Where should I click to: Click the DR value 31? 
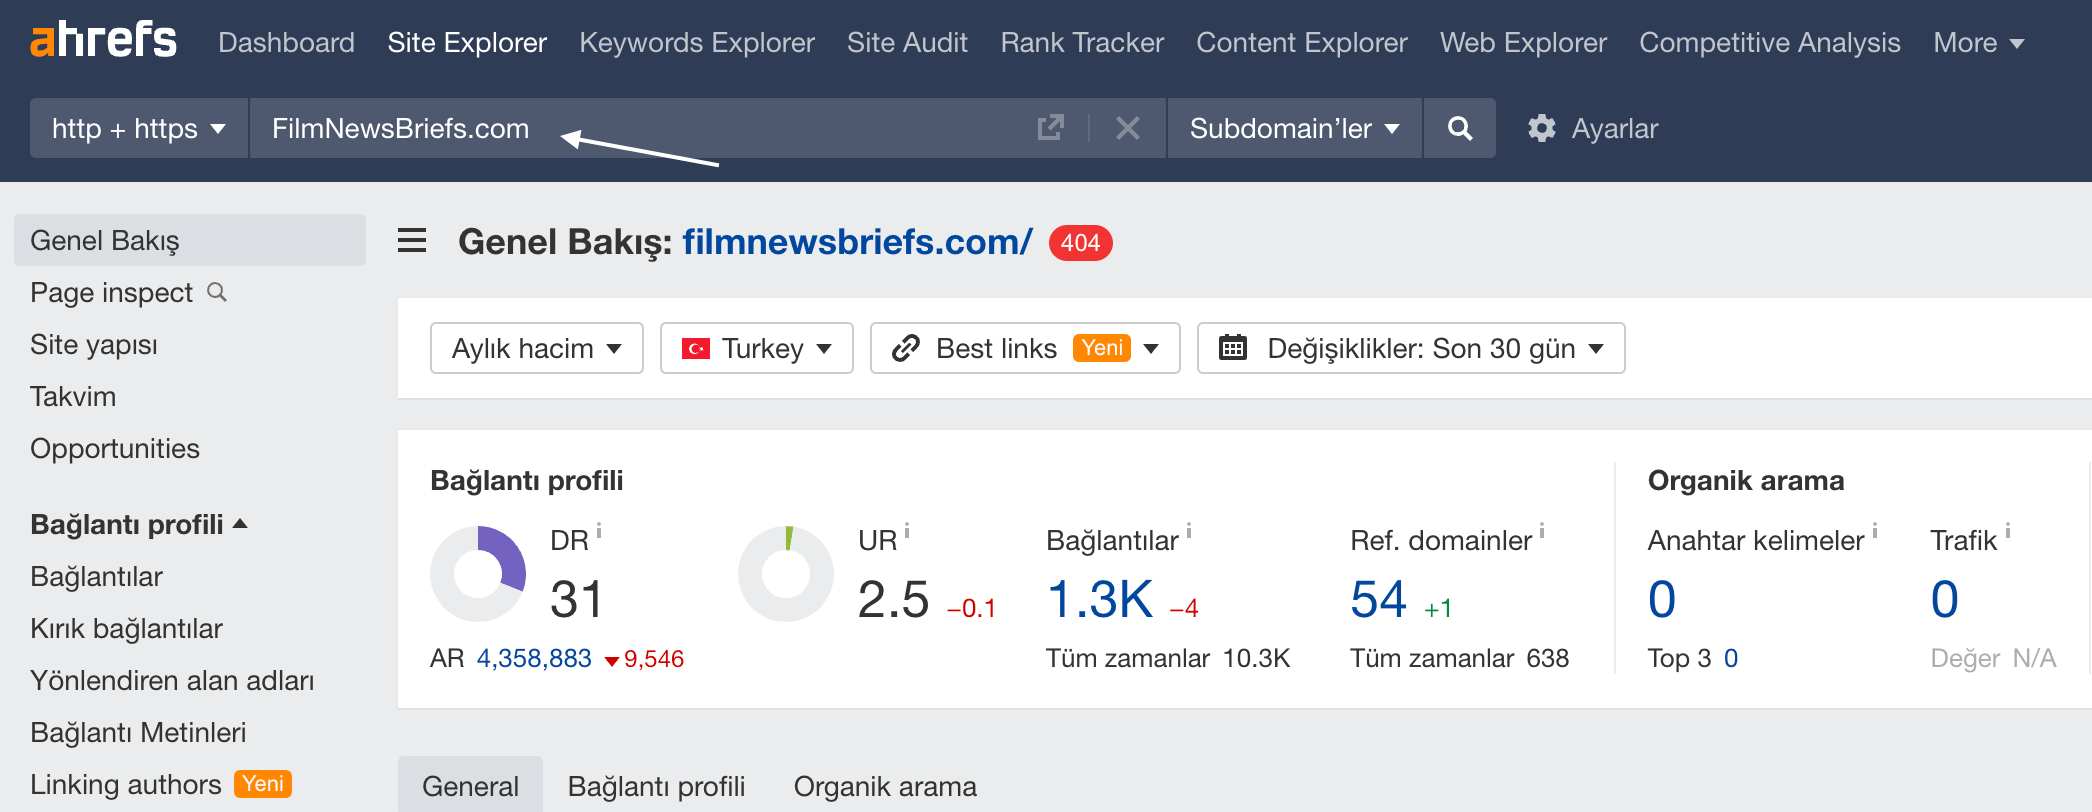(x=577, y=599)
